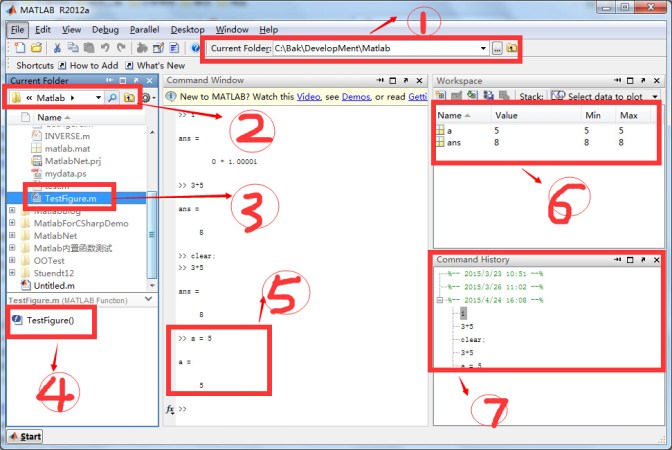Screen dimensions: 672x450
Task: Expand the Stuendt12 folder node
Action: click(x=12, y=273)
